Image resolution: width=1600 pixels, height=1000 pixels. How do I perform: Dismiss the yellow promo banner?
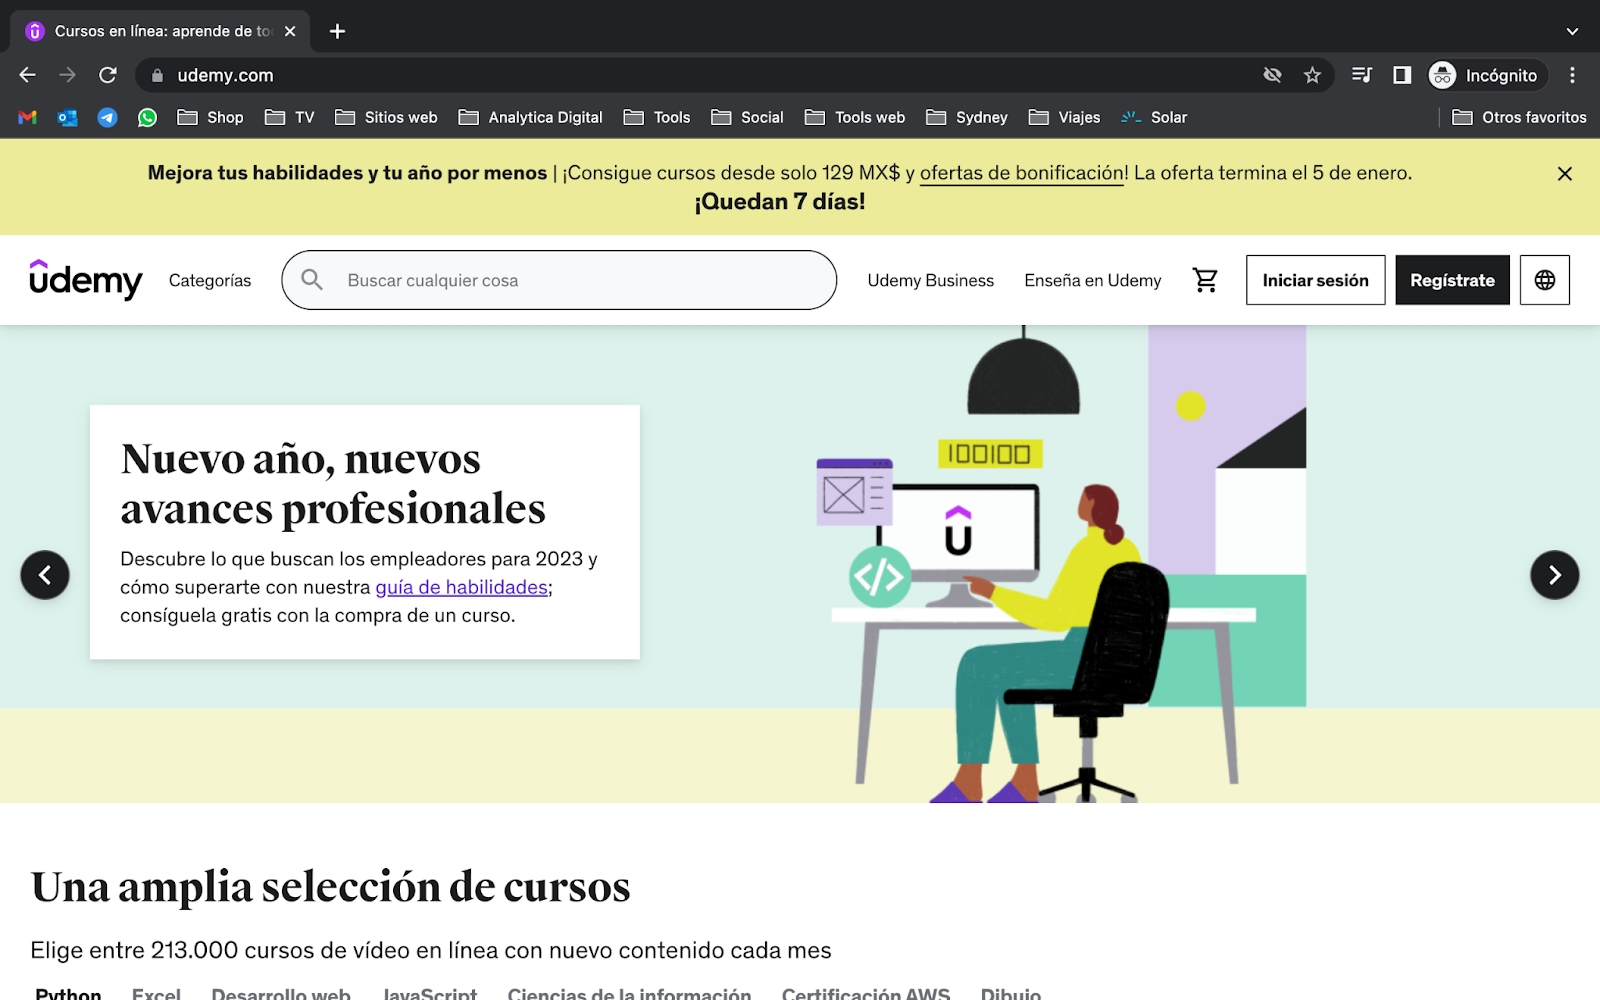tap(1565, 173)
